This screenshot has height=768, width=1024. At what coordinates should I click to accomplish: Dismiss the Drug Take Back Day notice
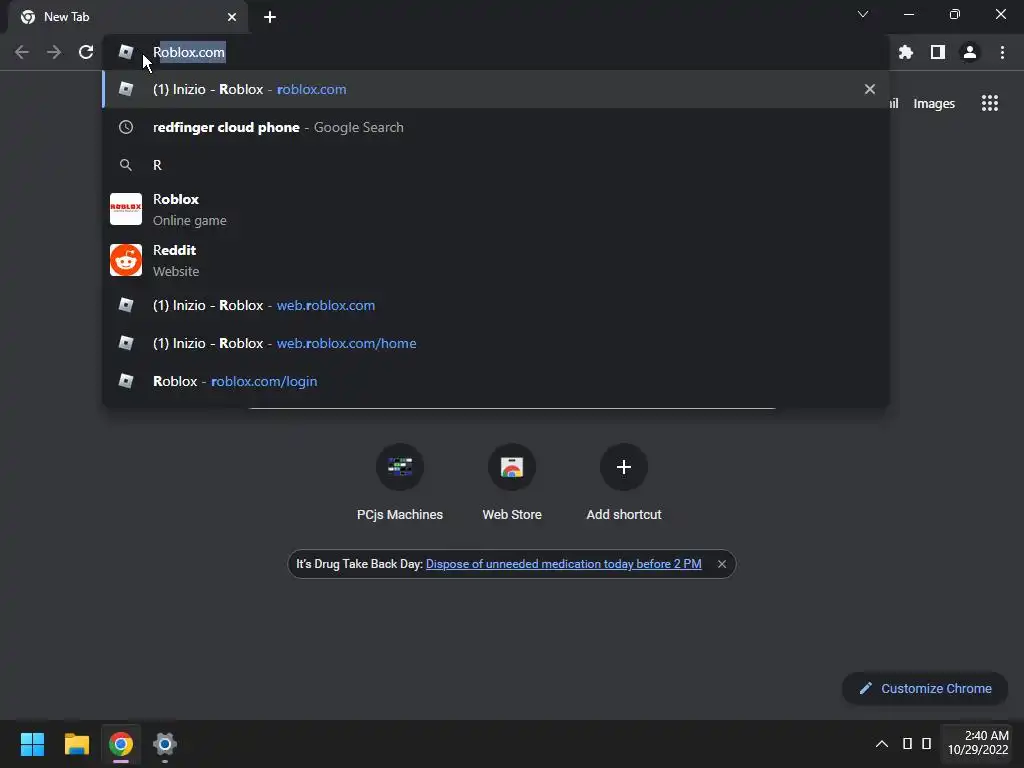722,564
